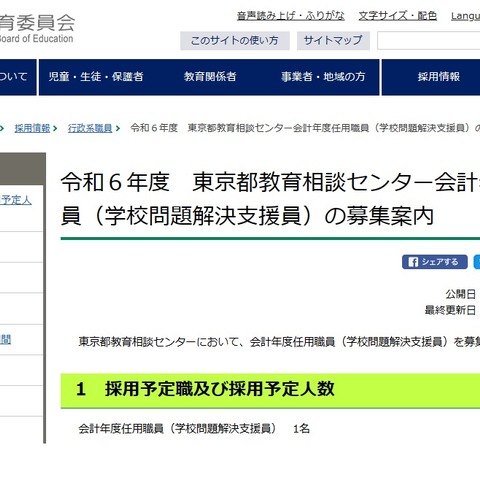Click the Tokyo Board of Education logo
Image resolution: width=480 pixels, height=480 pixels.
point(37,29)
